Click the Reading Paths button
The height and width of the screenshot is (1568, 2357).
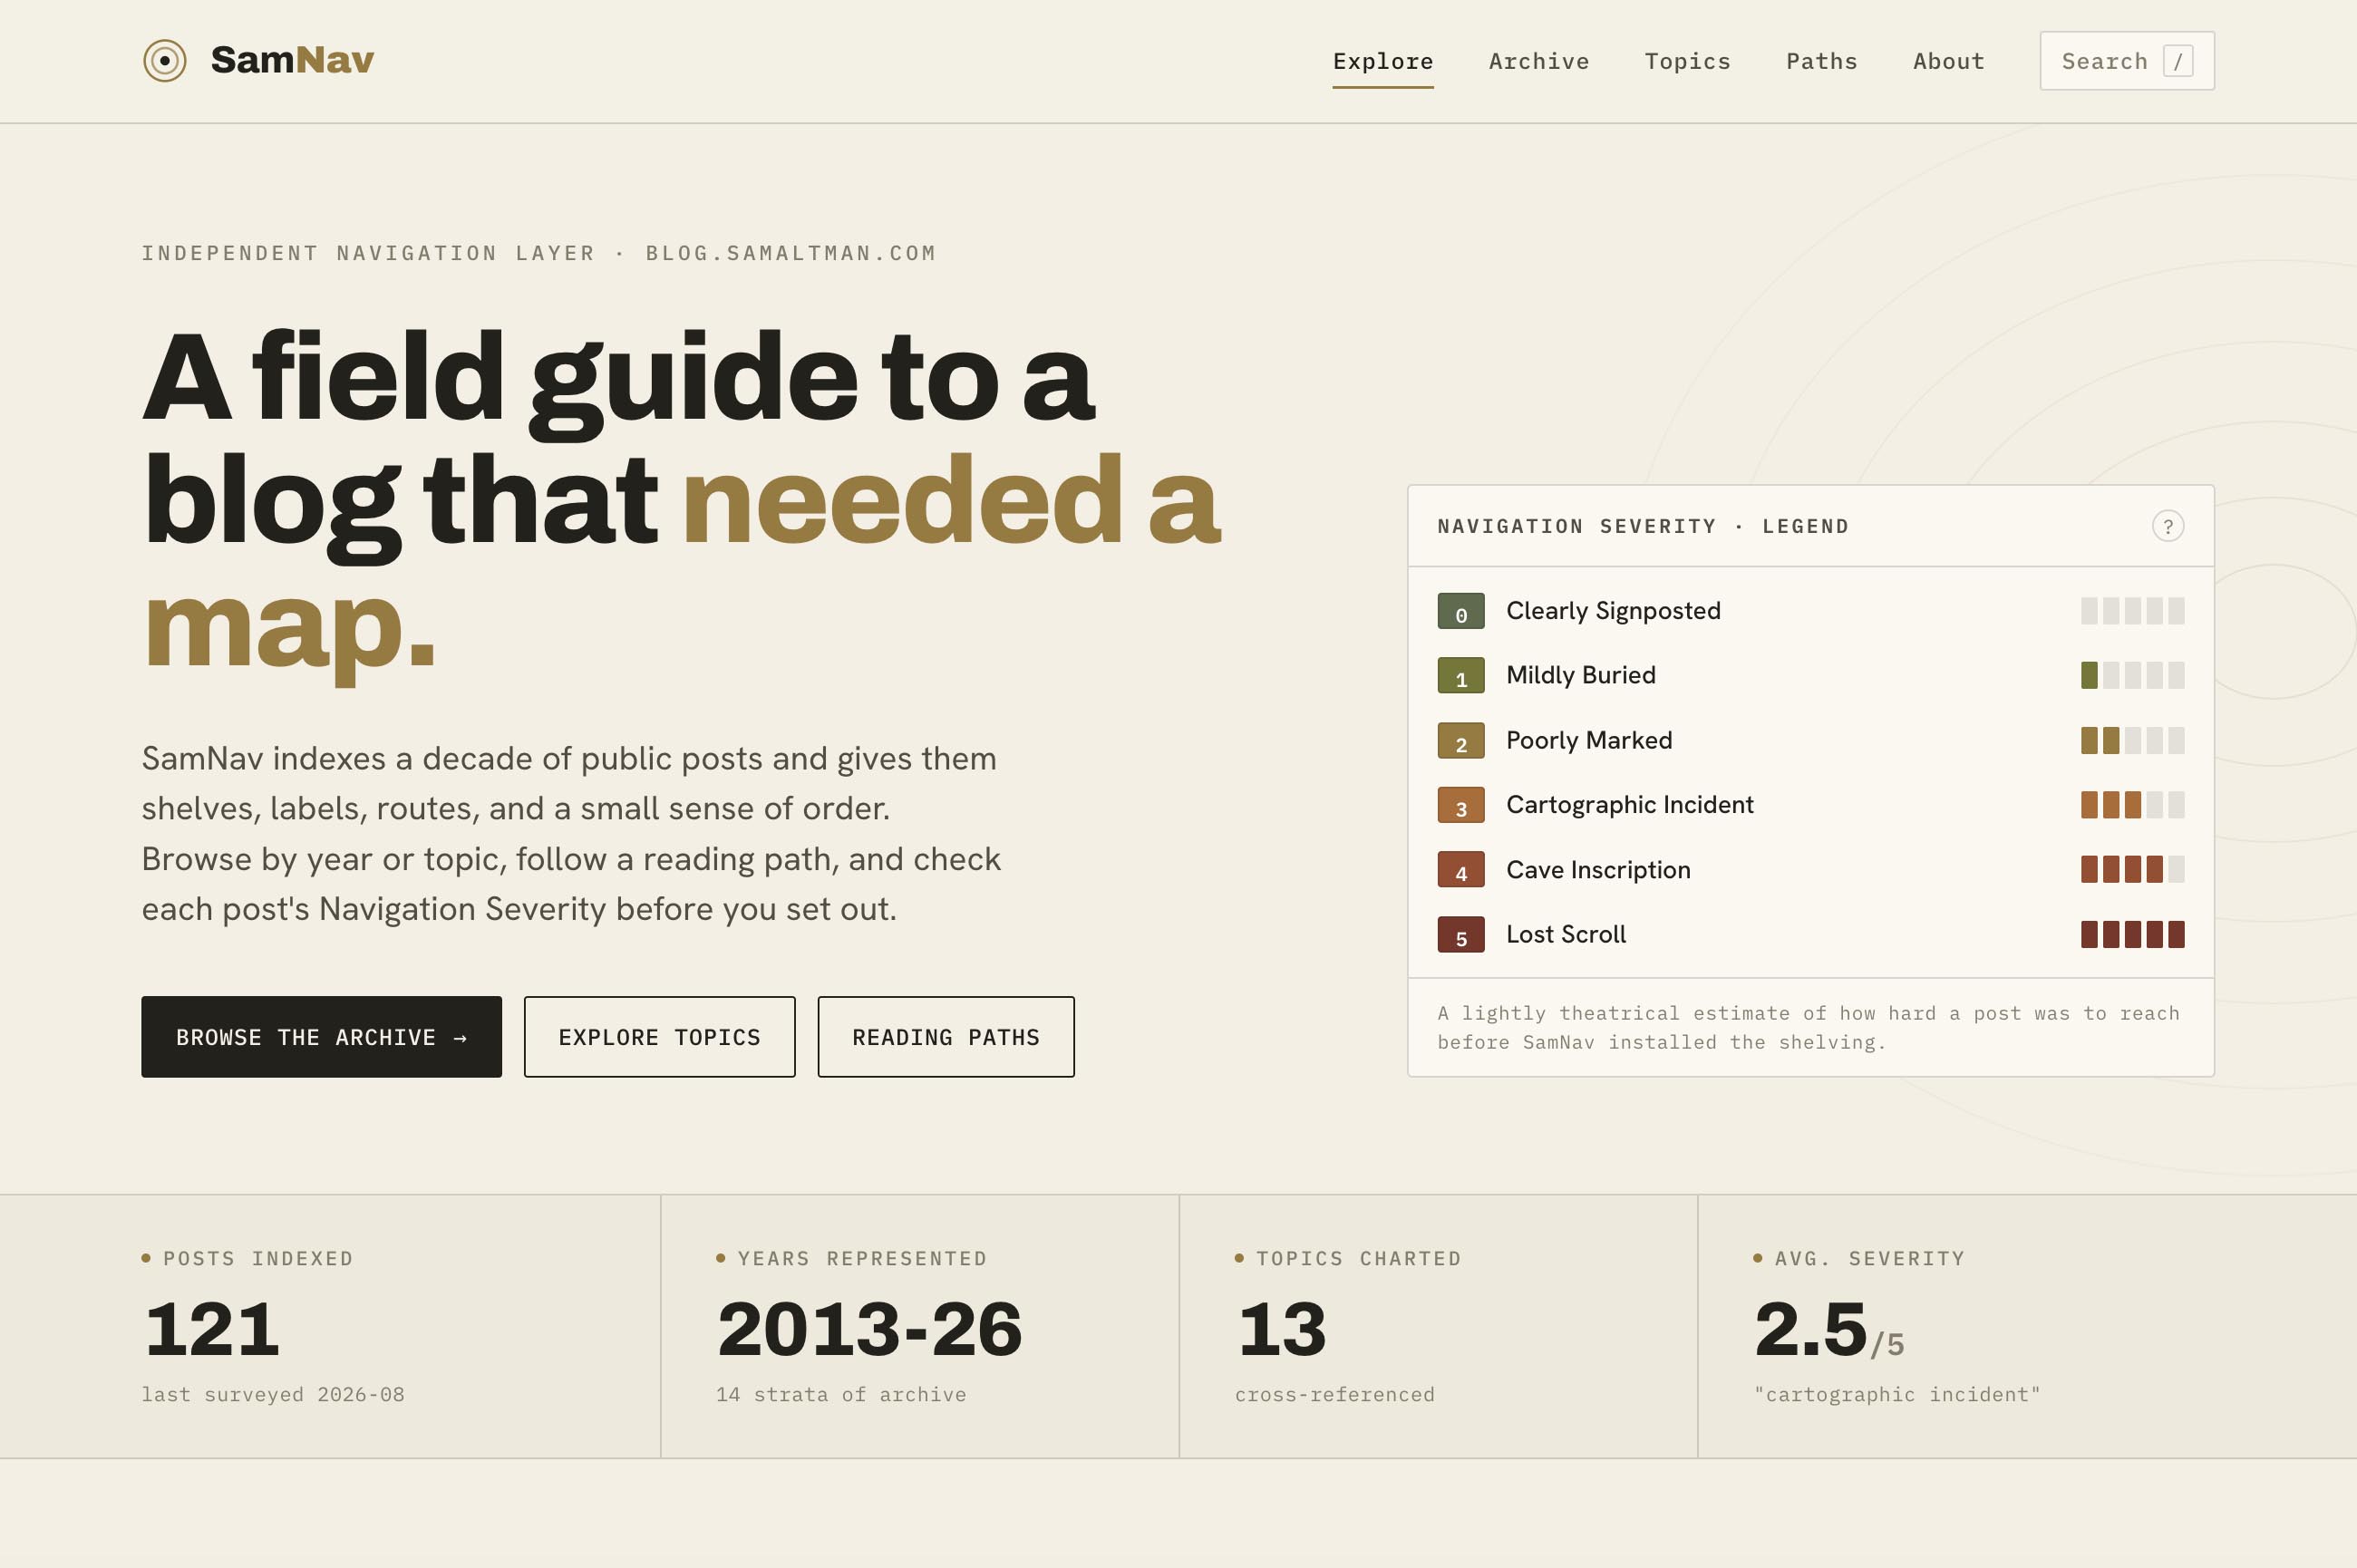[x=945, y=1036]
